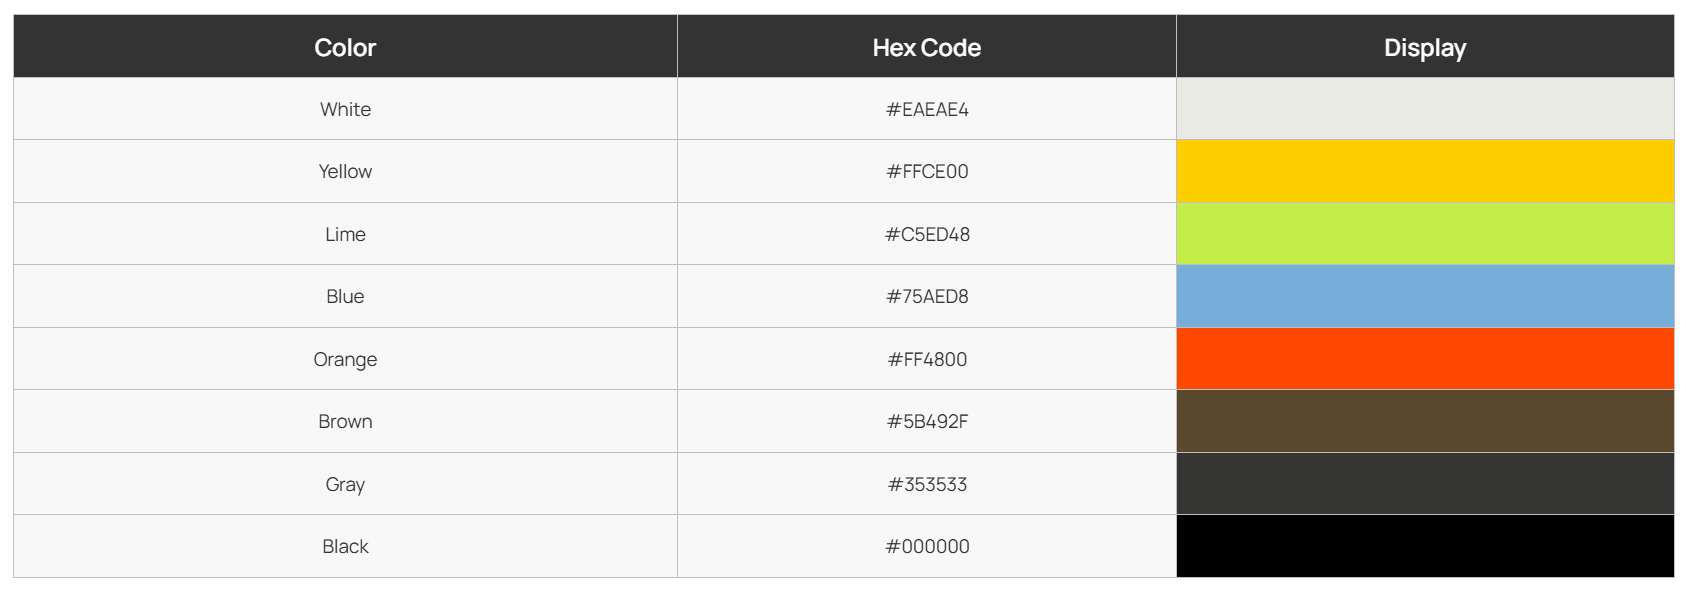Click the Gray color name cell
Screen dimensions: 1686x590
pos(345,484)
